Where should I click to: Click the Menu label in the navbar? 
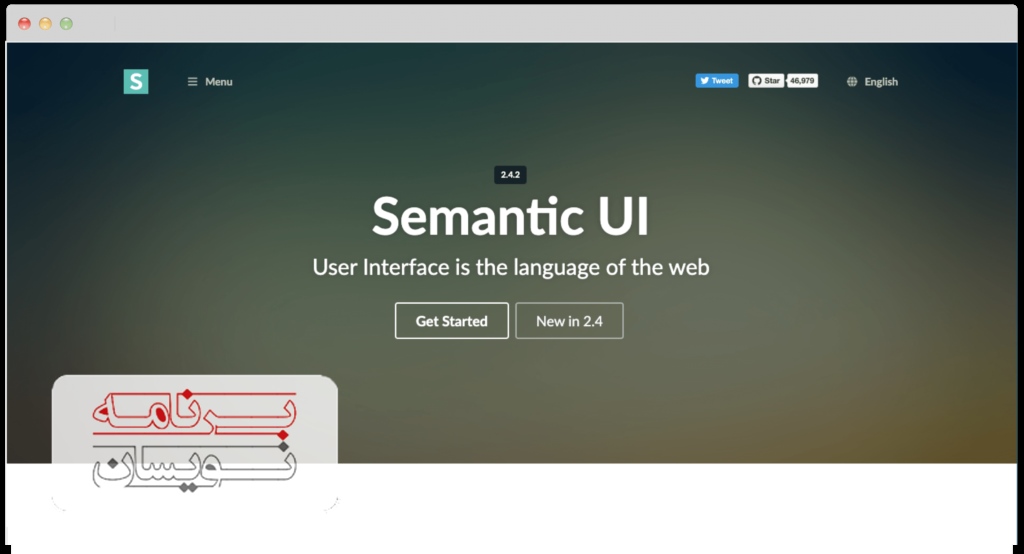[x=219, y=82]
